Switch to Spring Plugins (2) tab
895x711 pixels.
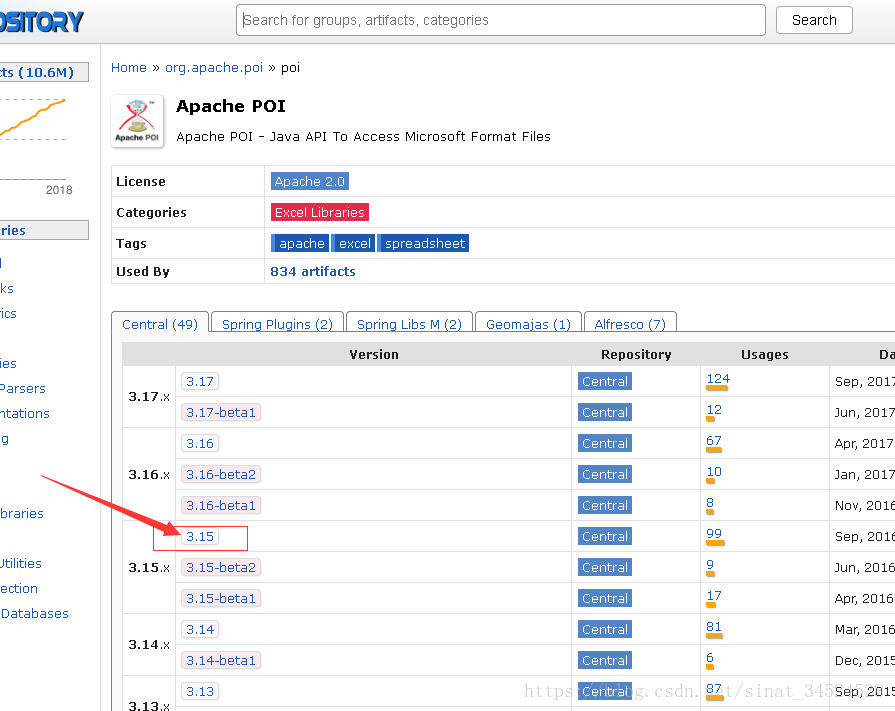tap(277, 324)
